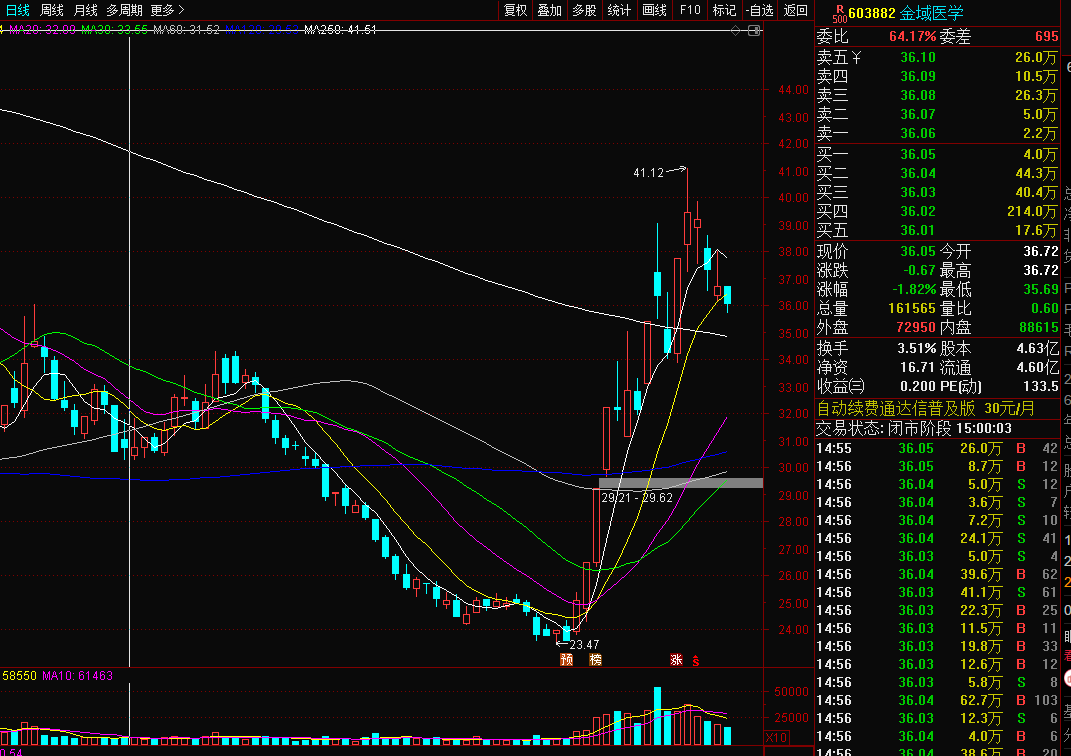Click the 量比 value 0.60
Viewport: 1071px width, 756px height.
[x=1044, y=309]
